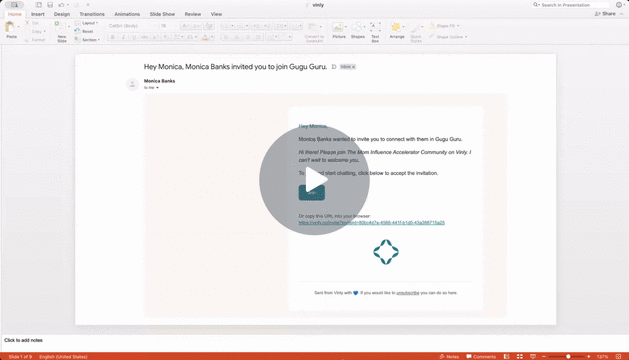Toggle Italic formatting

(x=123, y=37)
